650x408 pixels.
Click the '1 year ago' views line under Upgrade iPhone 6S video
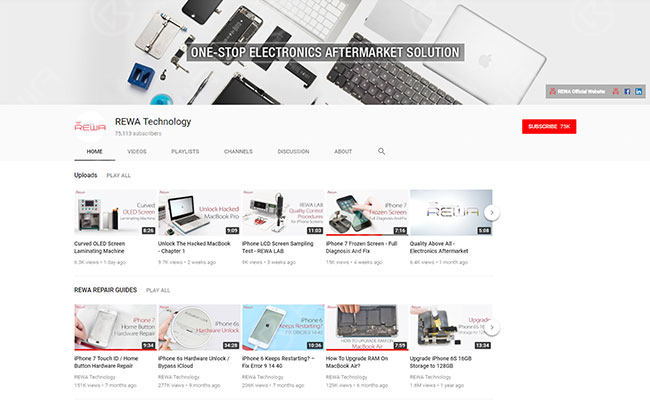click(x=437, y=385)
